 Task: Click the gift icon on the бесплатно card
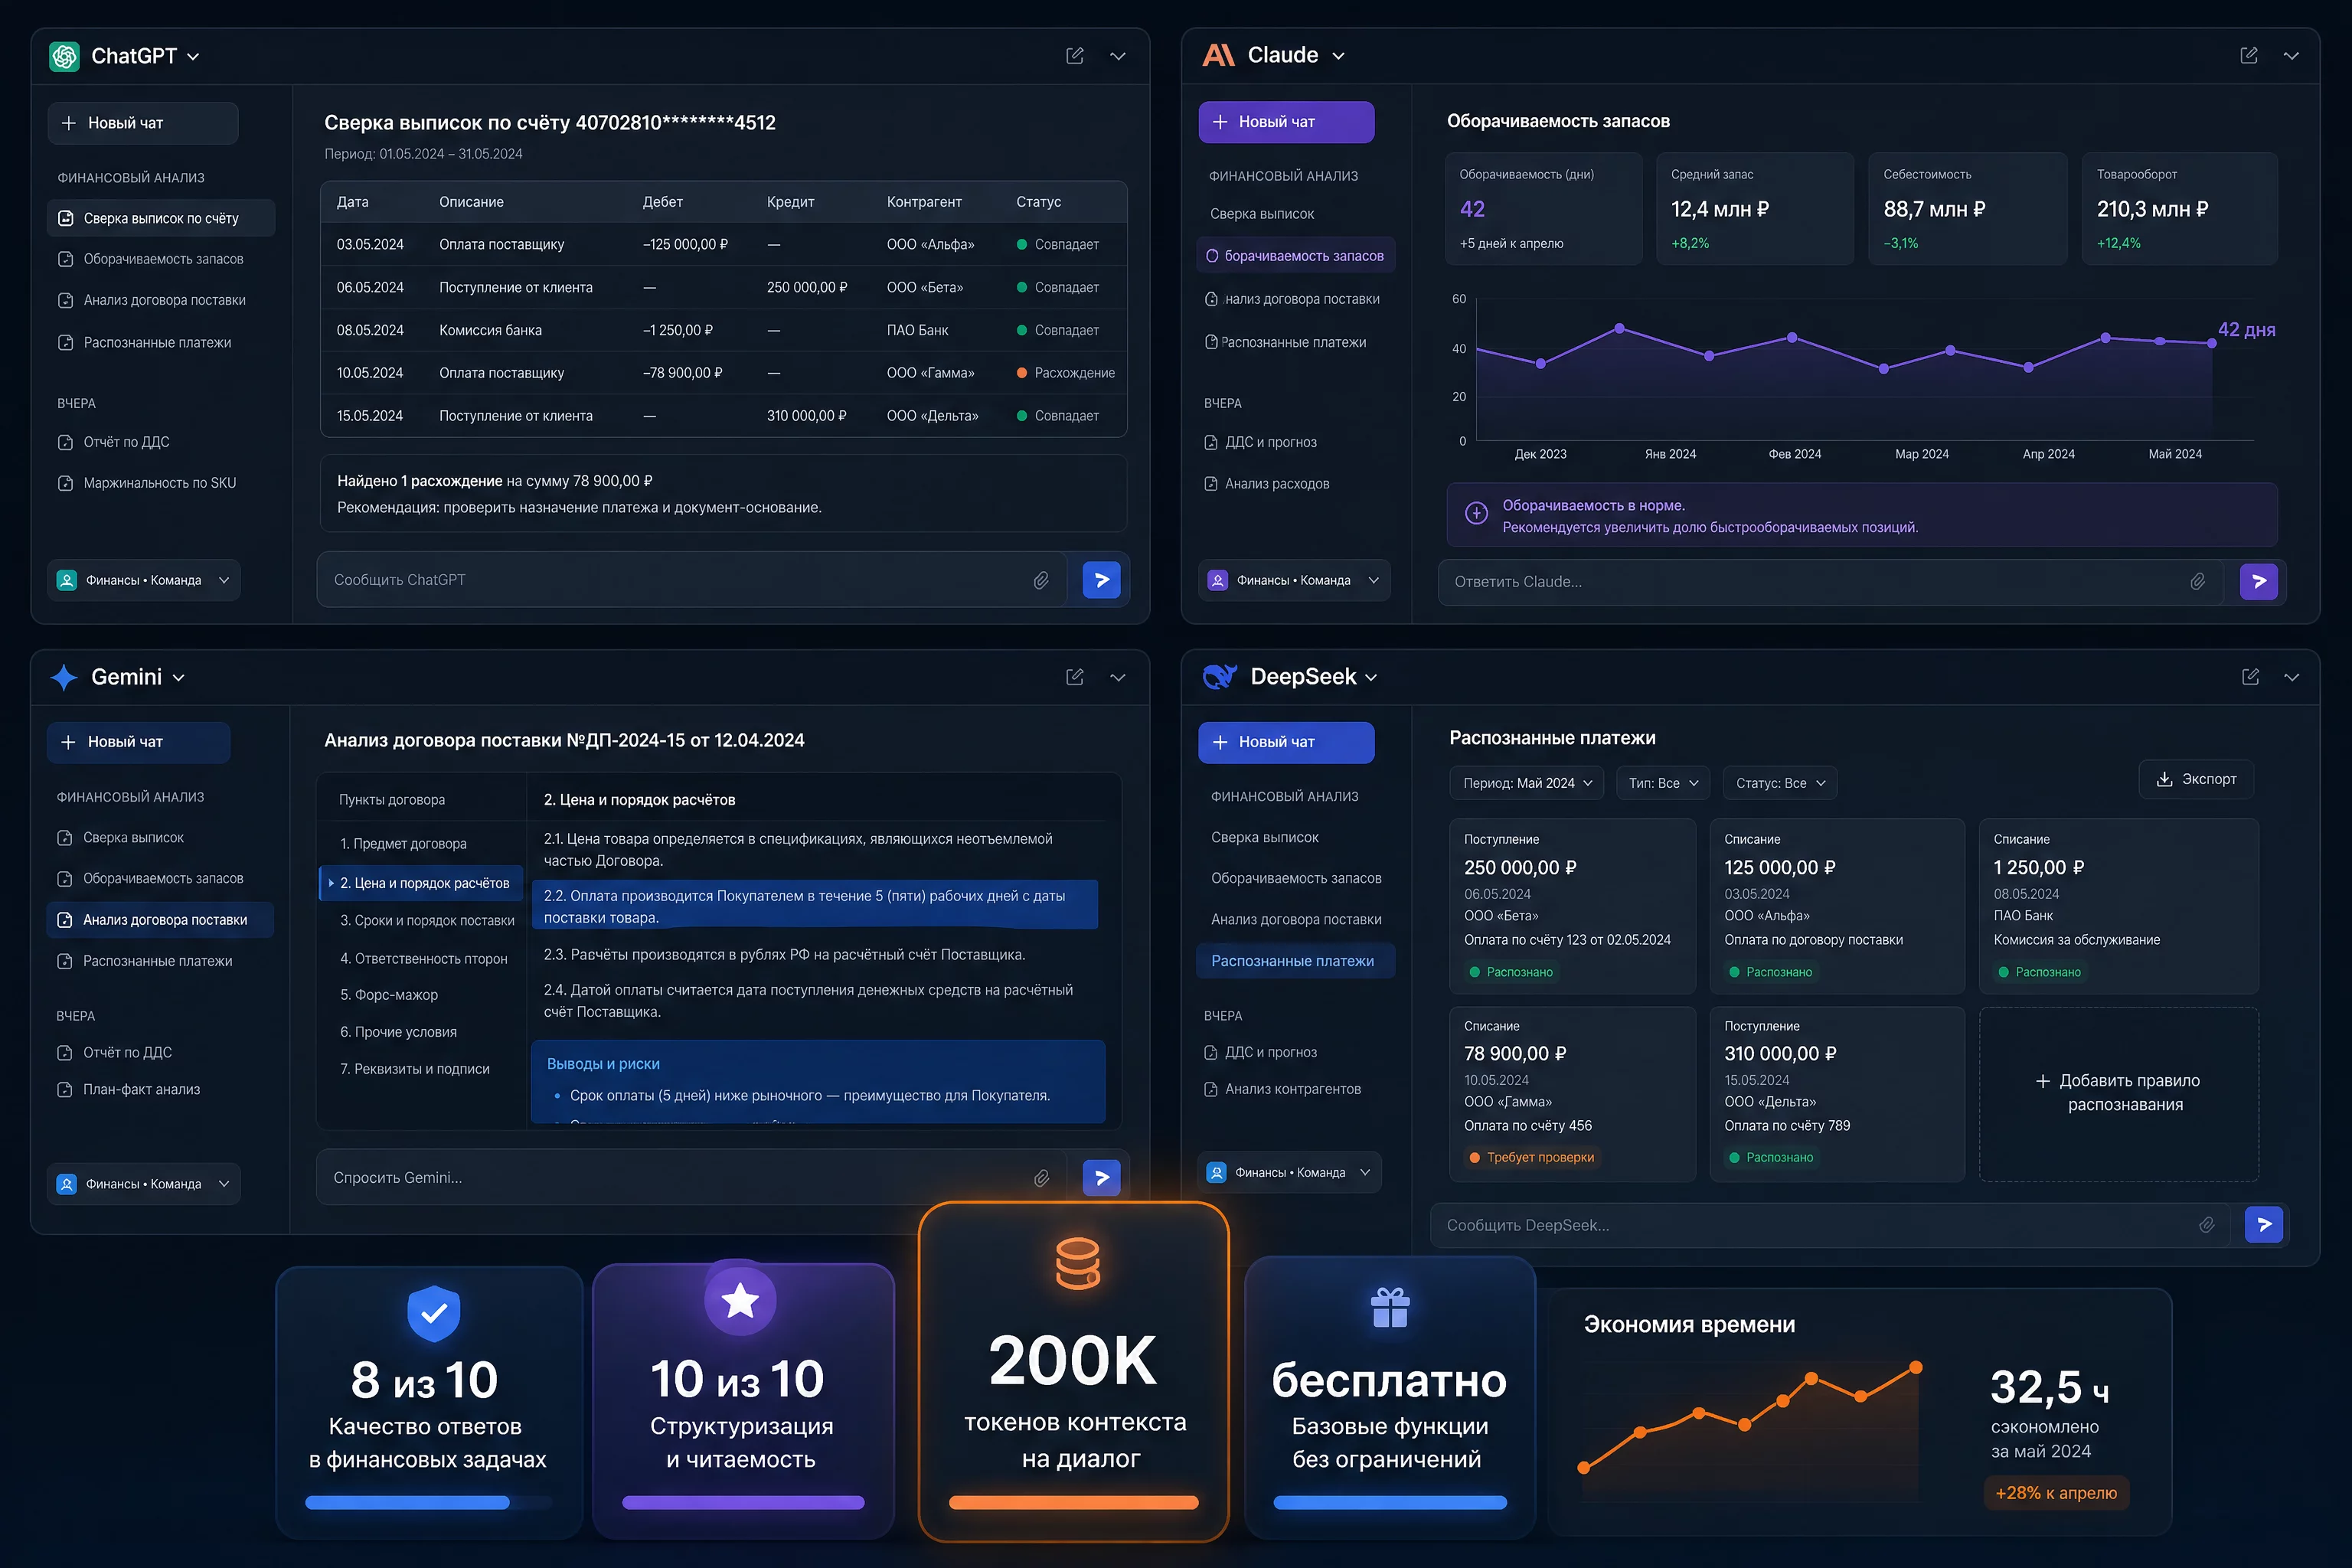(1390, 1307)
